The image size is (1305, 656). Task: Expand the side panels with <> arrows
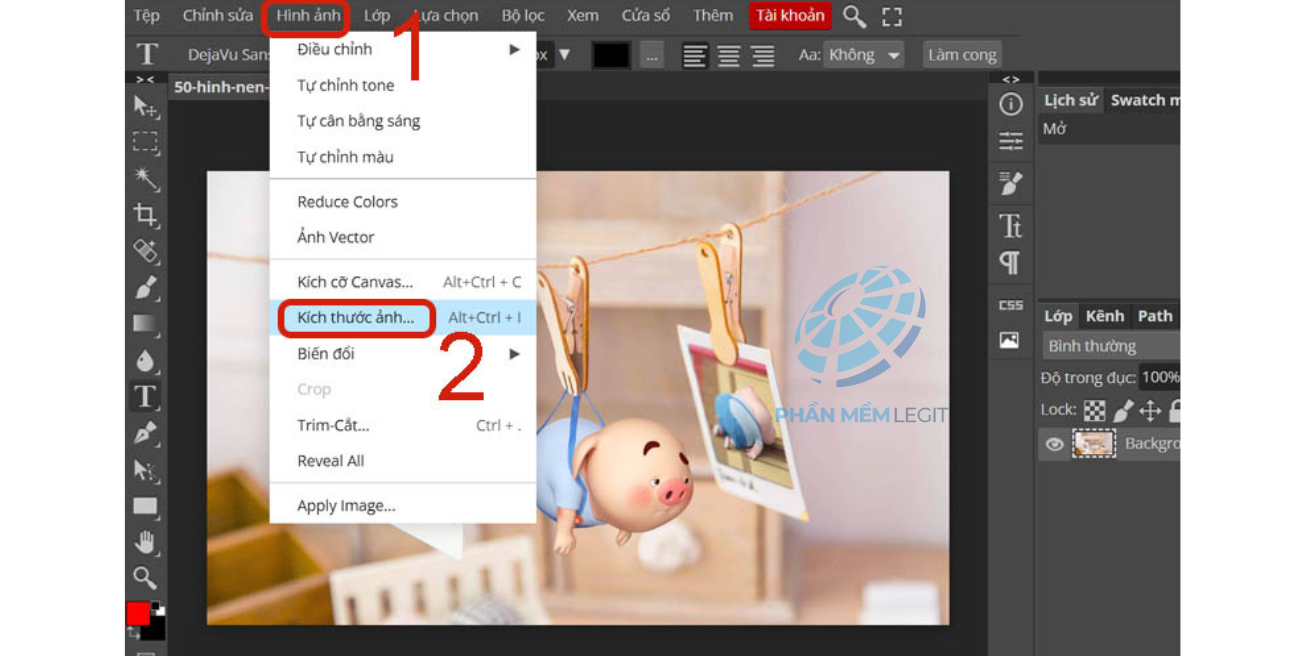pyautogui.click(x=1011, y=79)
